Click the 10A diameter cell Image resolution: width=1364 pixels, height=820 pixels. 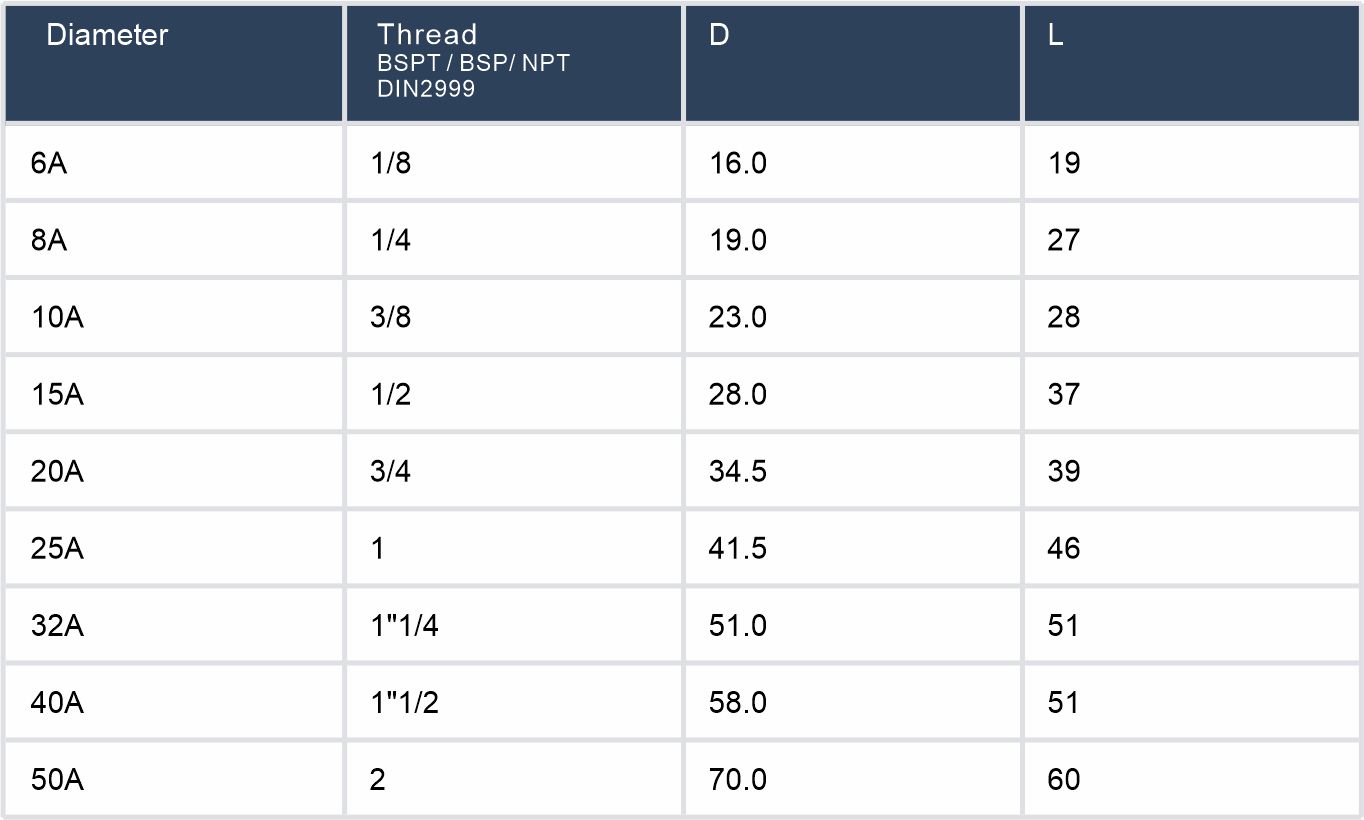pos(57,317)
